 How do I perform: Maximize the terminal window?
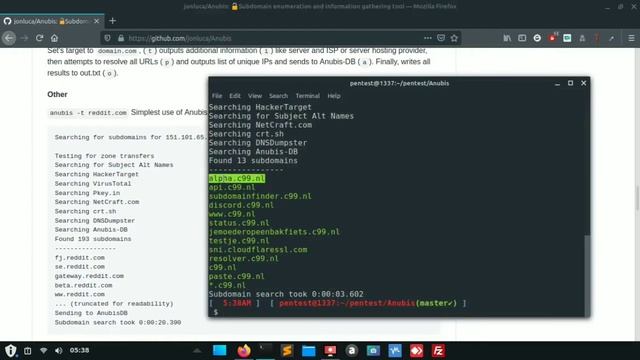570,83
